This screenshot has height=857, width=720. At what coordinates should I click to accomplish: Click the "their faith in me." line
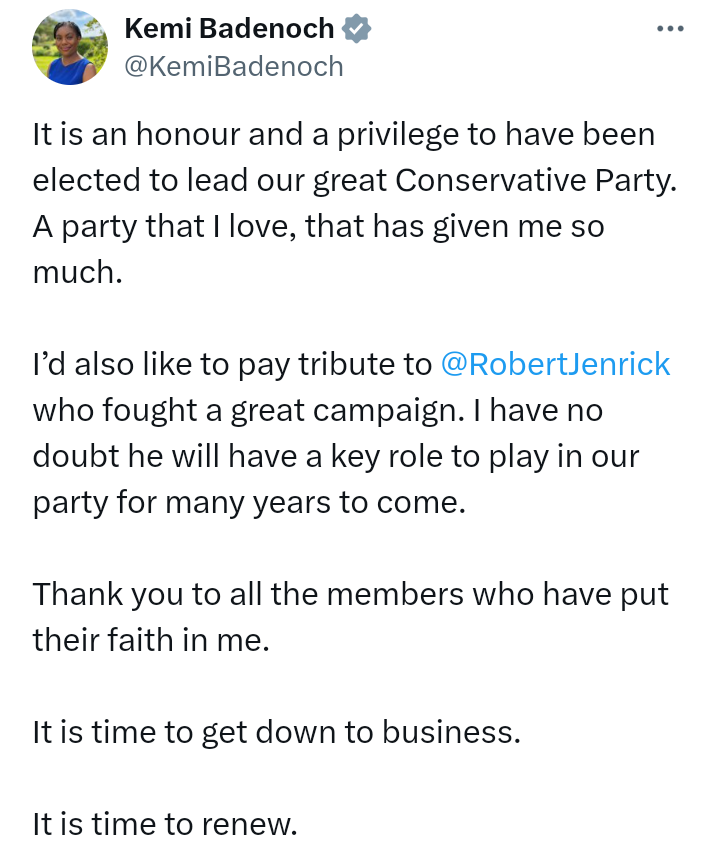[x=152, y=639]
